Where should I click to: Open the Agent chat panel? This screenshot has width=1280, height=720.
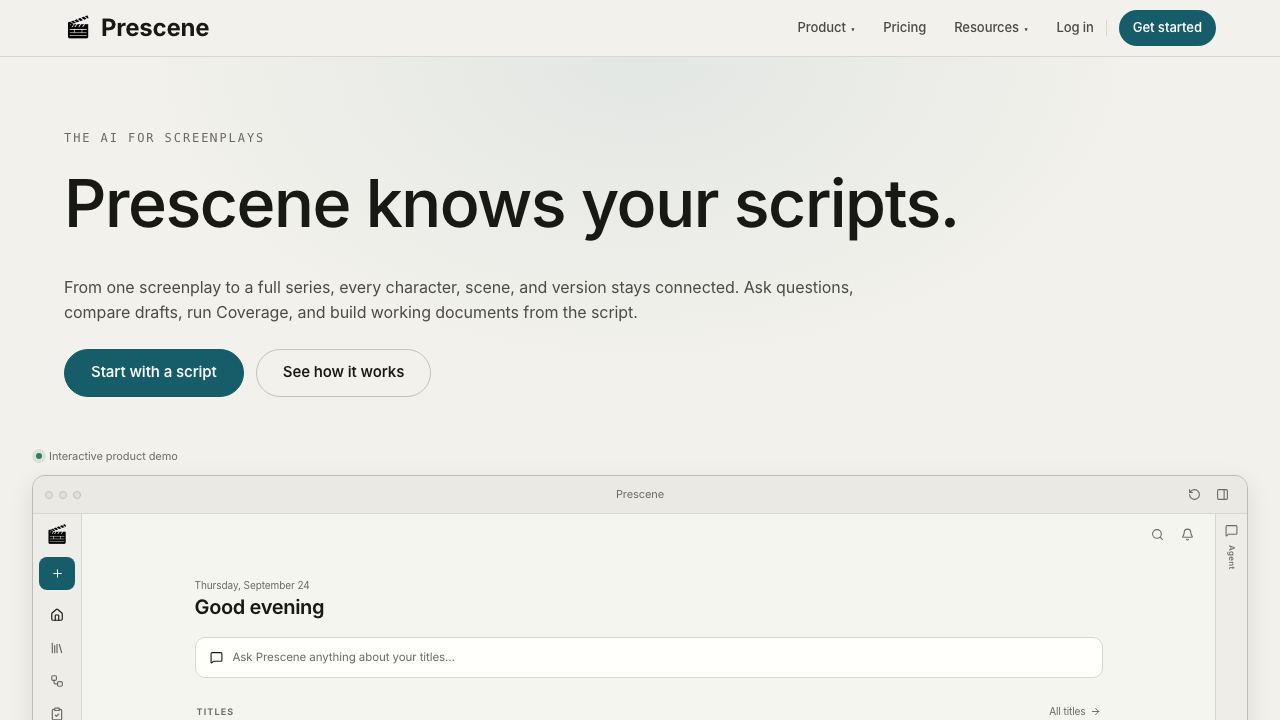pos(1231,546)
